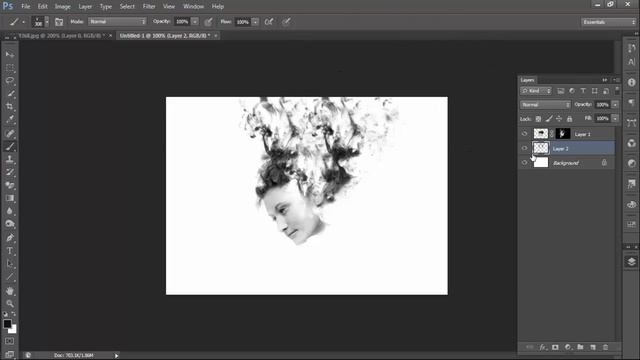Image resolution: width=640 pixels, height=360 pixels.
Task: Open the layer filter Kind dropdown
Action: (x=536, y=91)
